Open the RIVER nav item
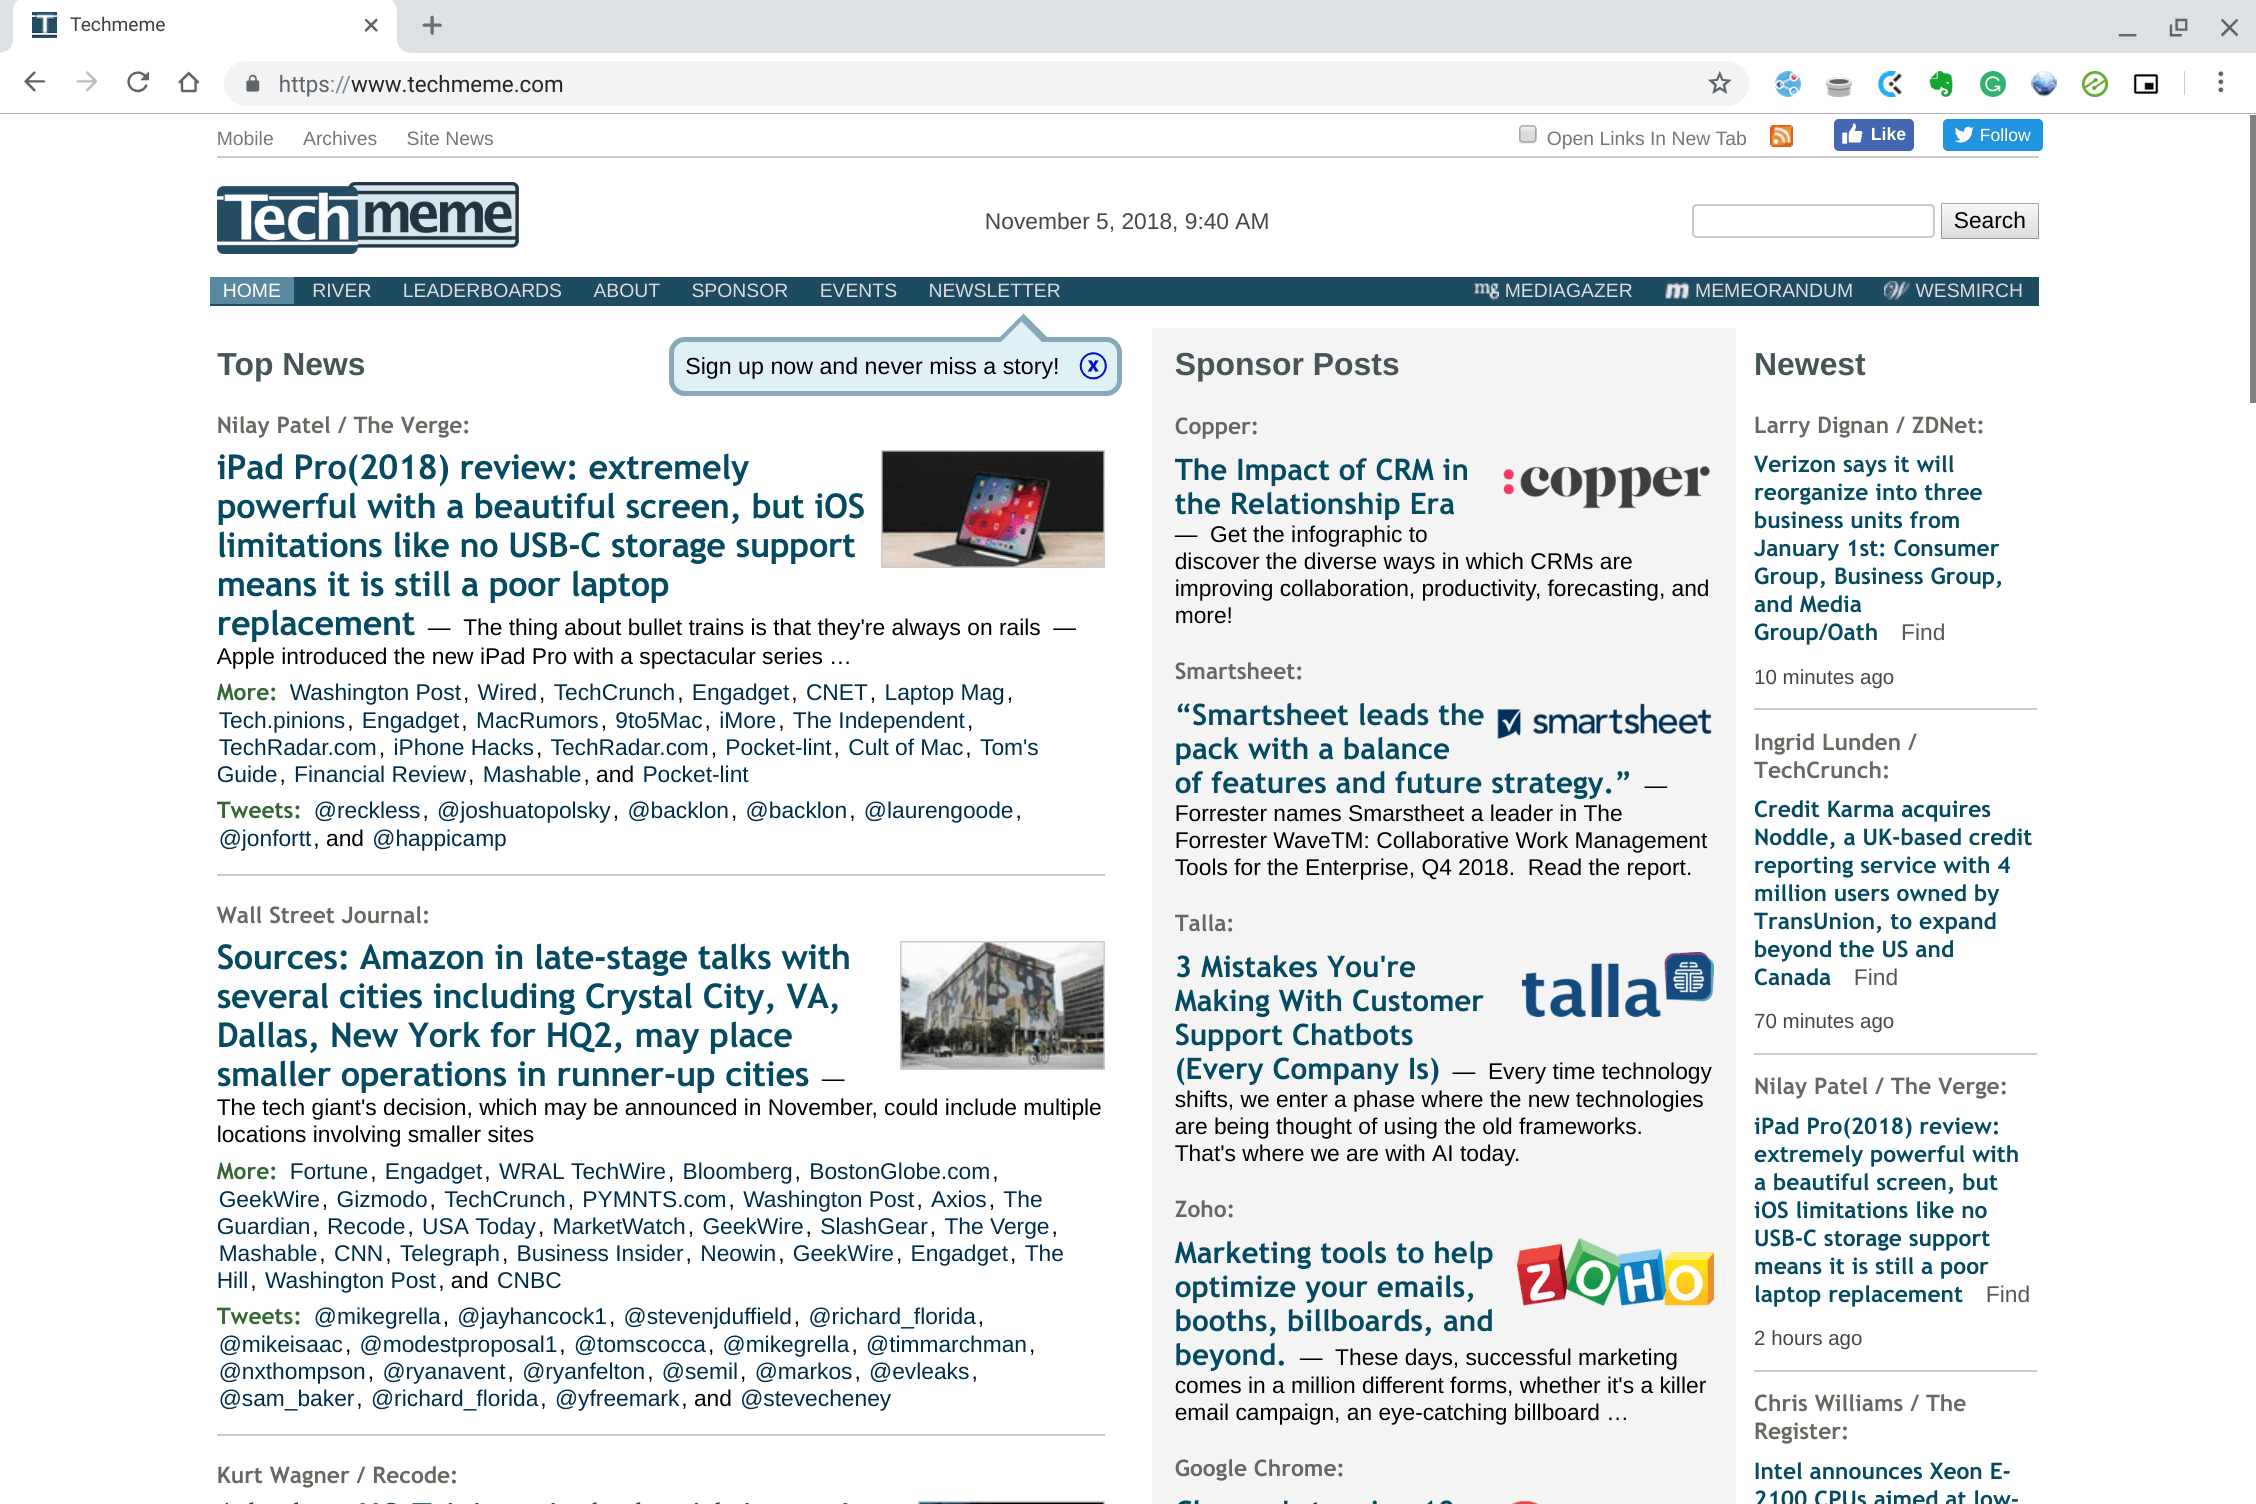This screenshot has height=1504, width=2256. (341, 291)
